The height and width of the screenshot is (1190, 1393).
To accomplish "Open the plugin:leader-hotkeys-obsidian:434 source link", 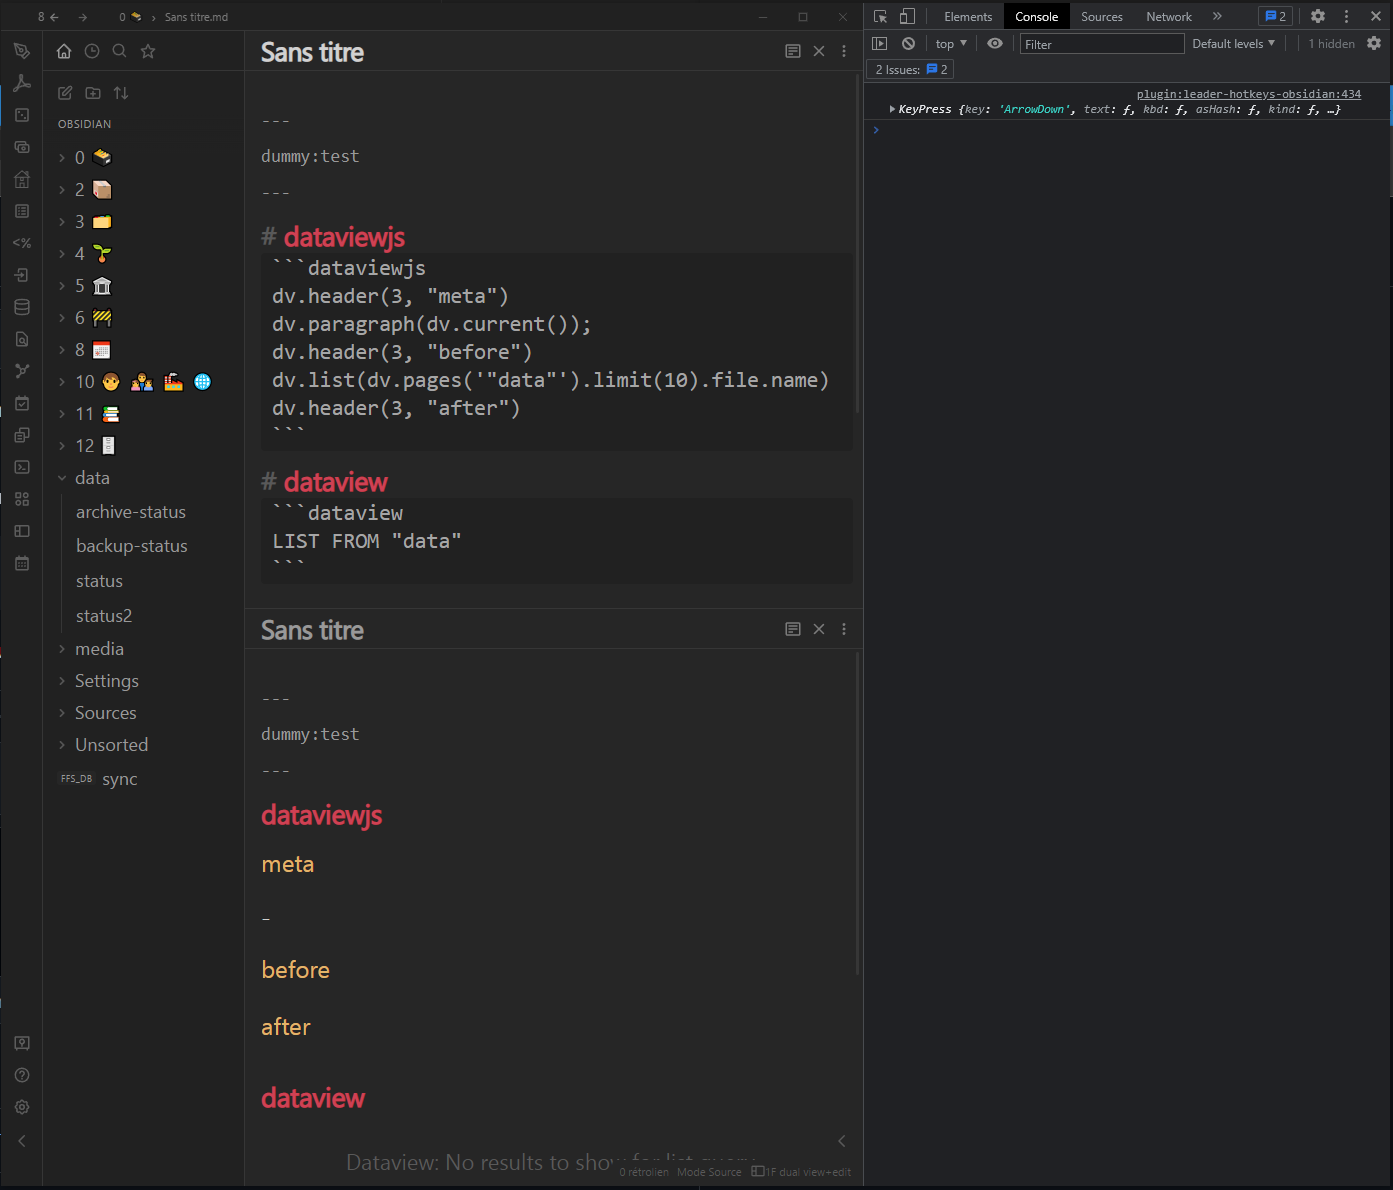I will [1249, 93].
